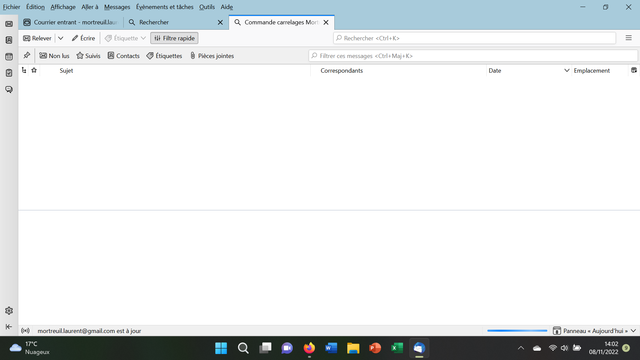Click the Relever button
Viewport: 640px width, 360px height.
tap(38, 38)
